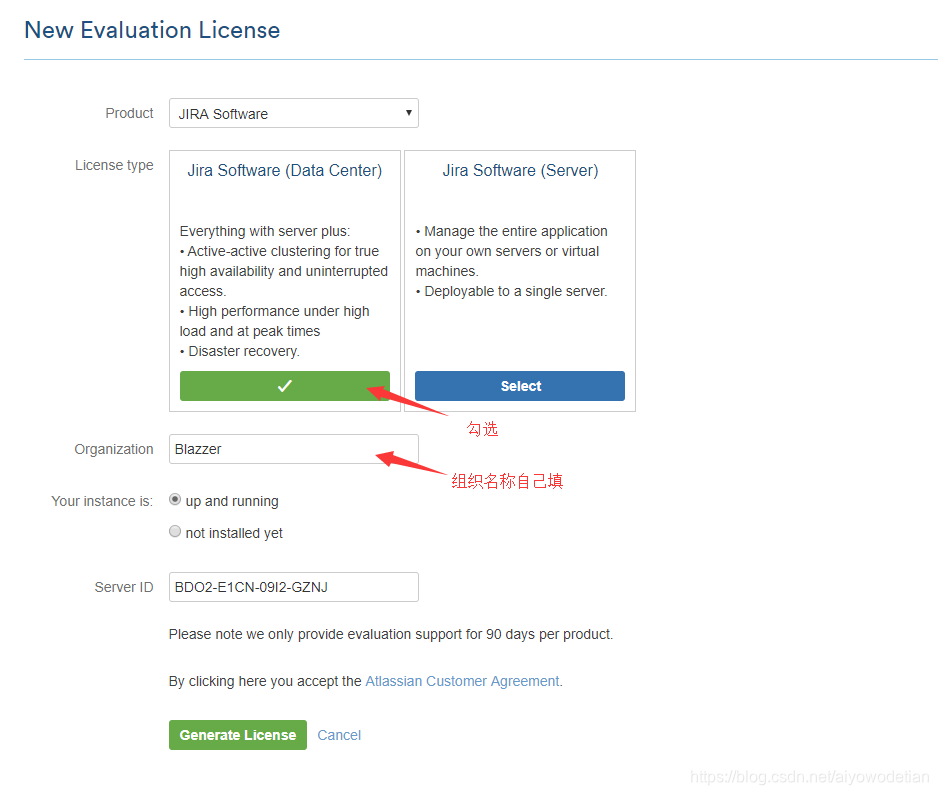
Task: Click the 'Your instance is:' label
Action: tap(102, 501)
